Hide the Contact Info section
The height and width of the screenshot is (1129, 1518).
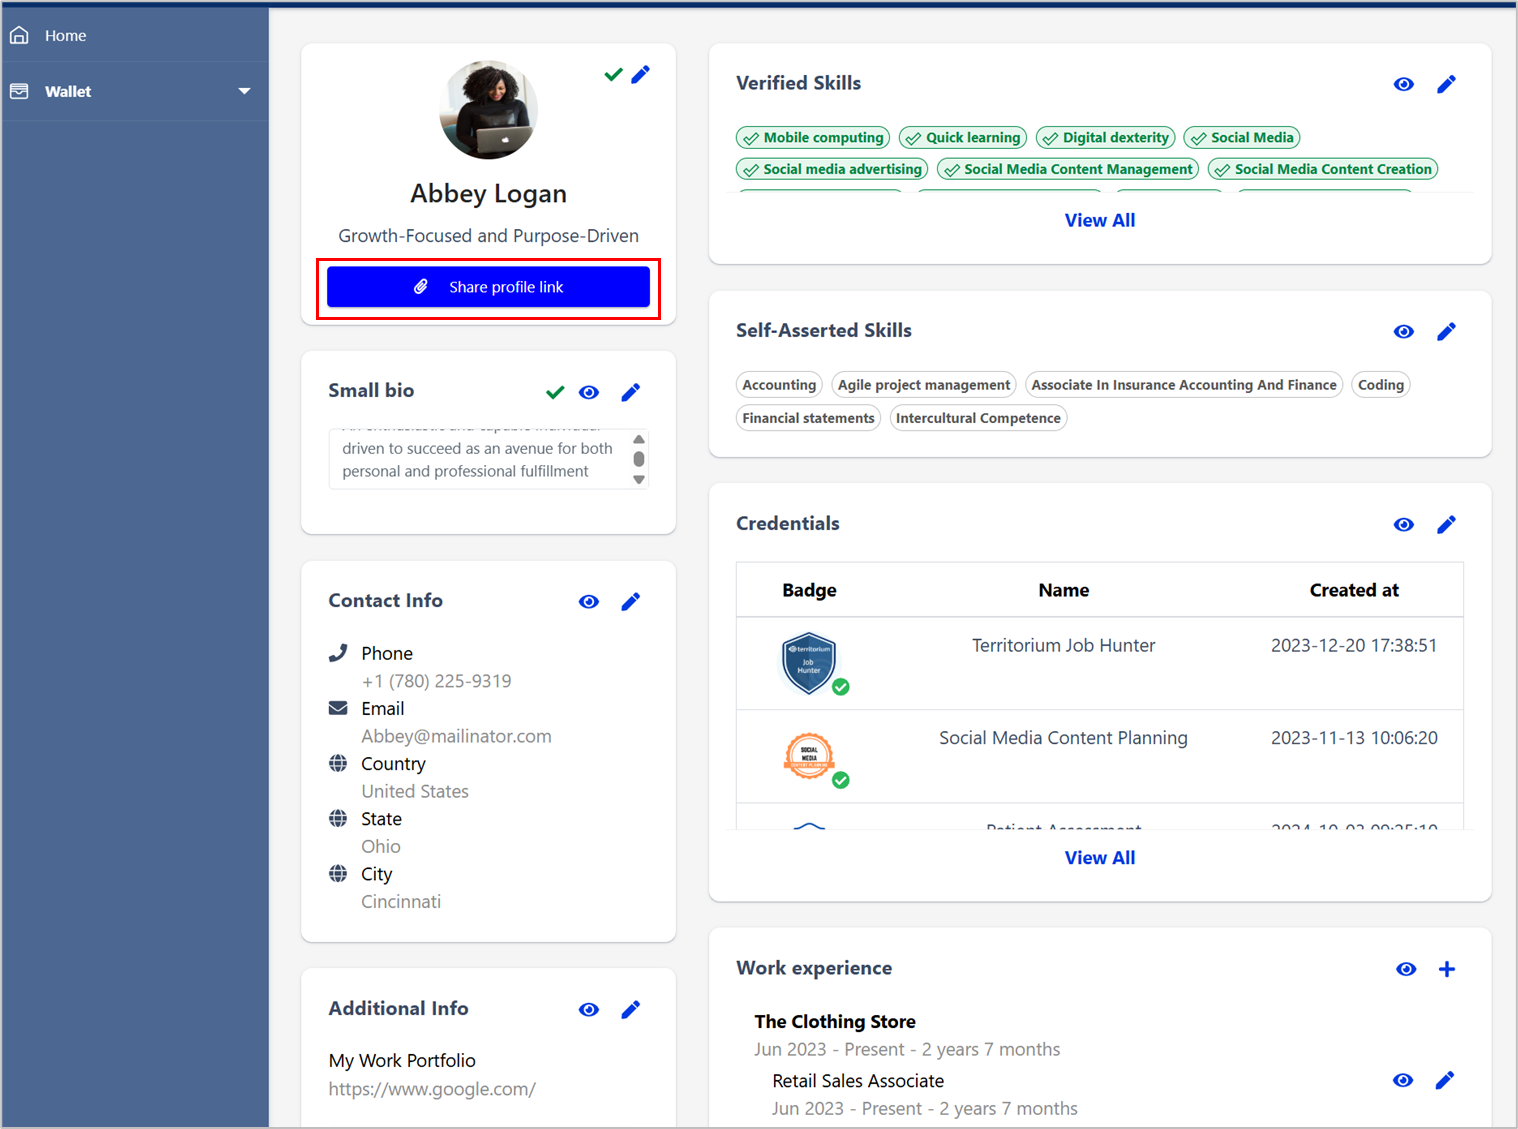coord(589,601)
